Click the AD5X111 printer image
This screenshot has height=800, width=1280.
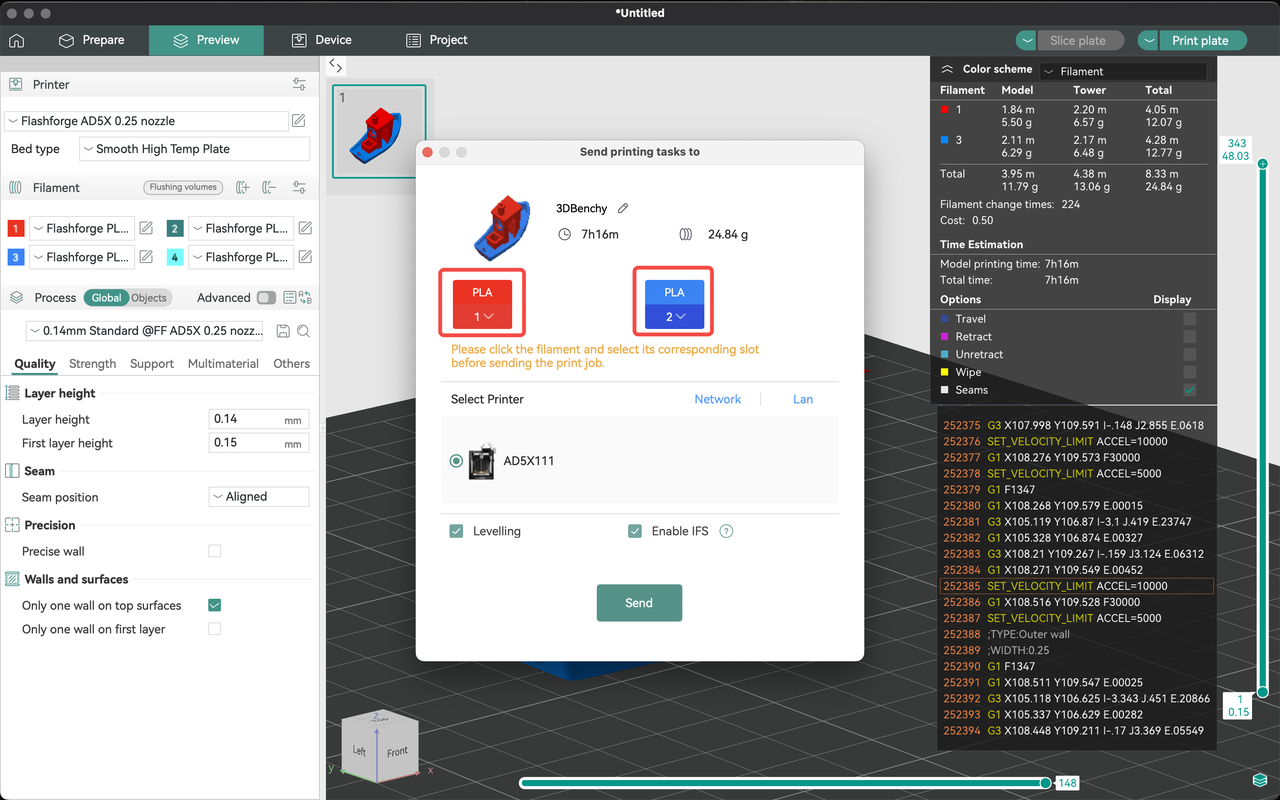(482, 461)
